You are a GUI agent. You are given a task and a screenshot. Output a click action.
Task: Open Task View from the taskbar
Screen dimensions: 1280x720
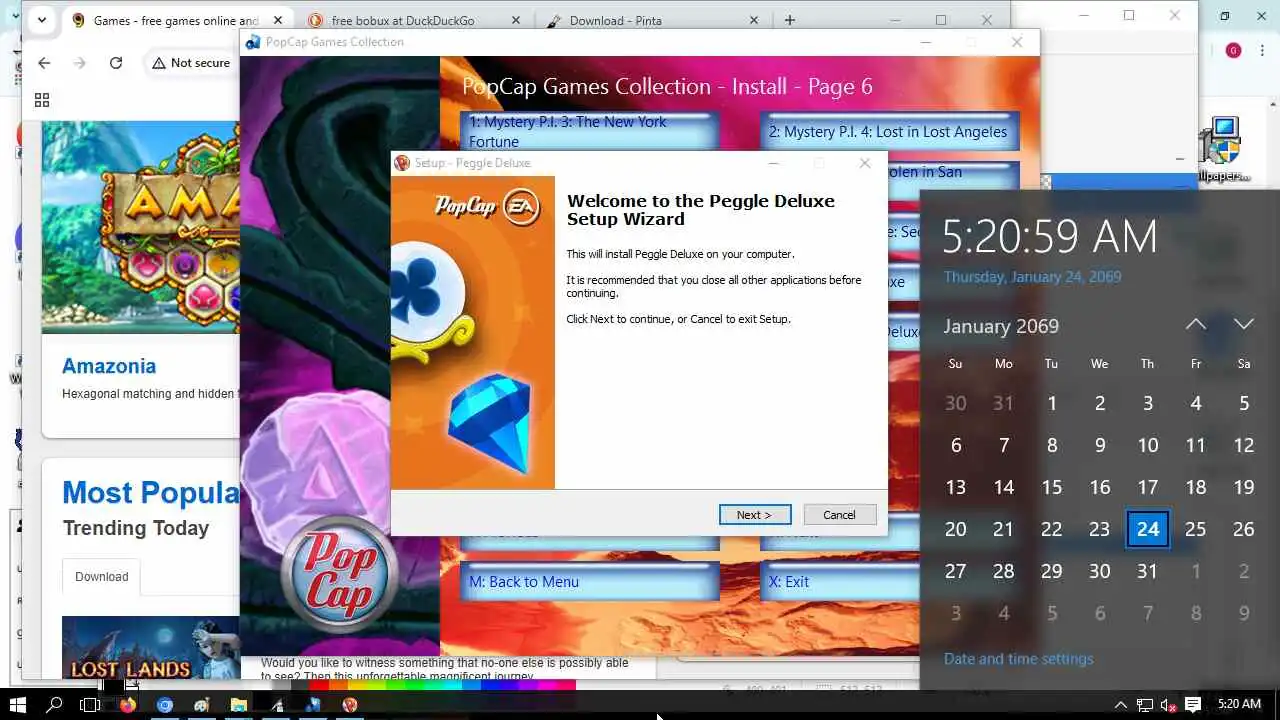[90, 705]
